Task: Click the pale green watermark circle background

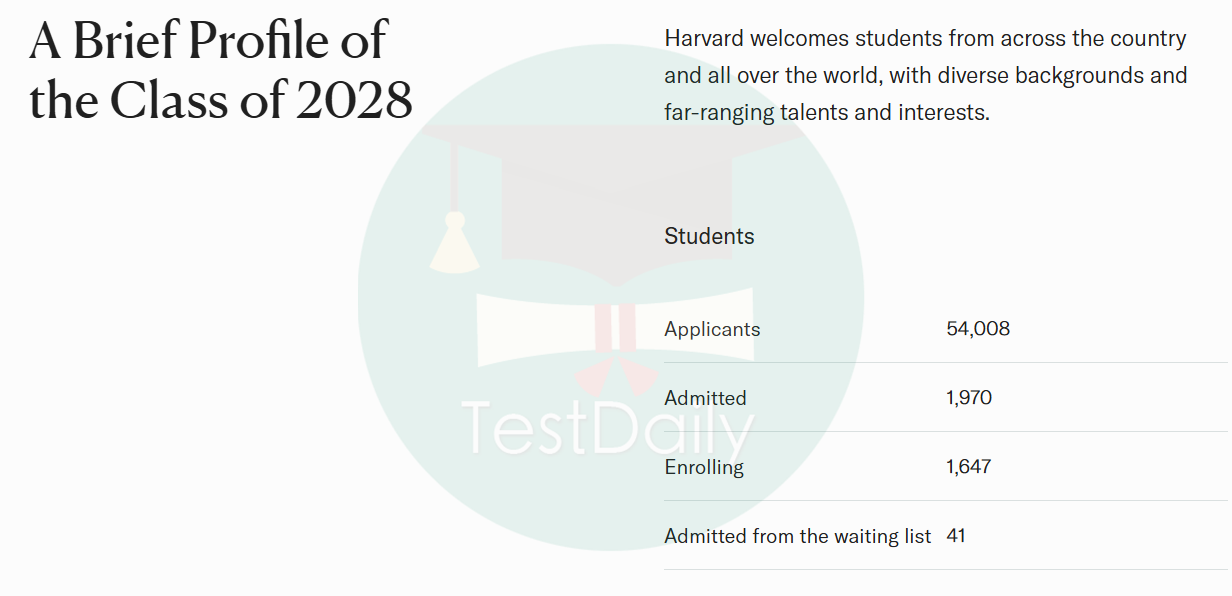Action: 610,298
